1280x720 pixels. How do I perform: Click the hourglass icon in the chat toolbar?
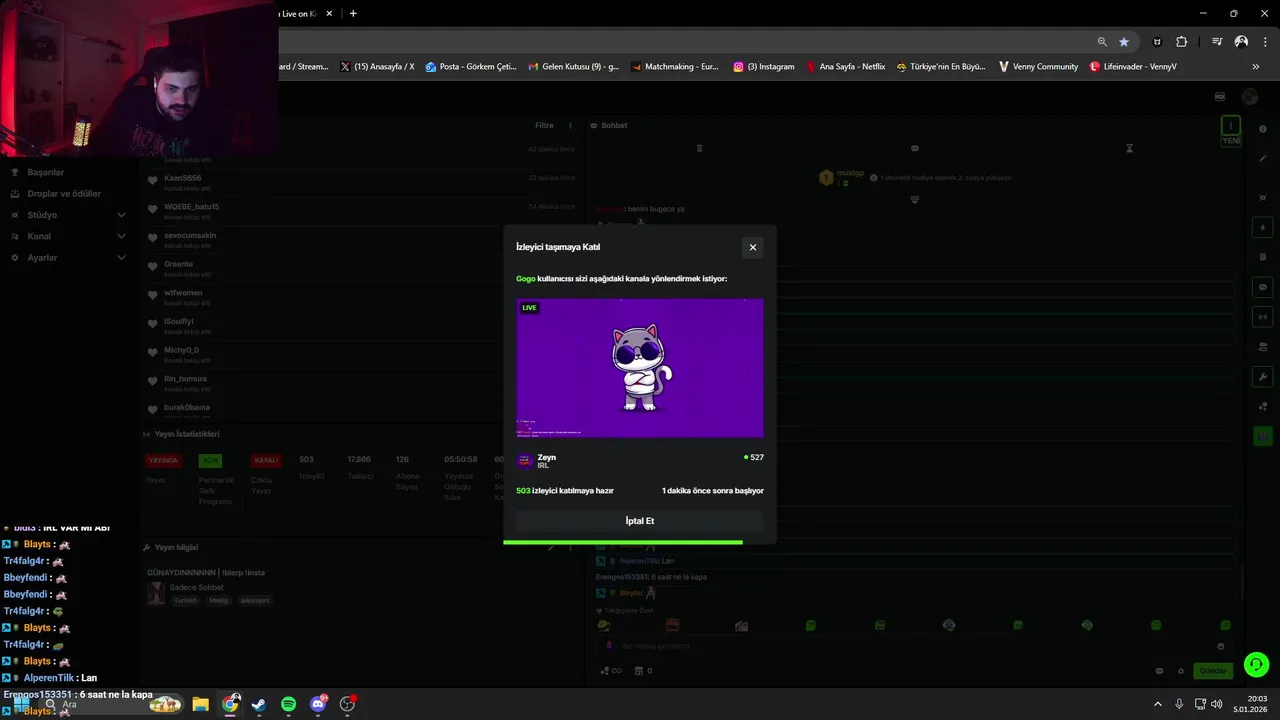click(x=1129, y=148)
